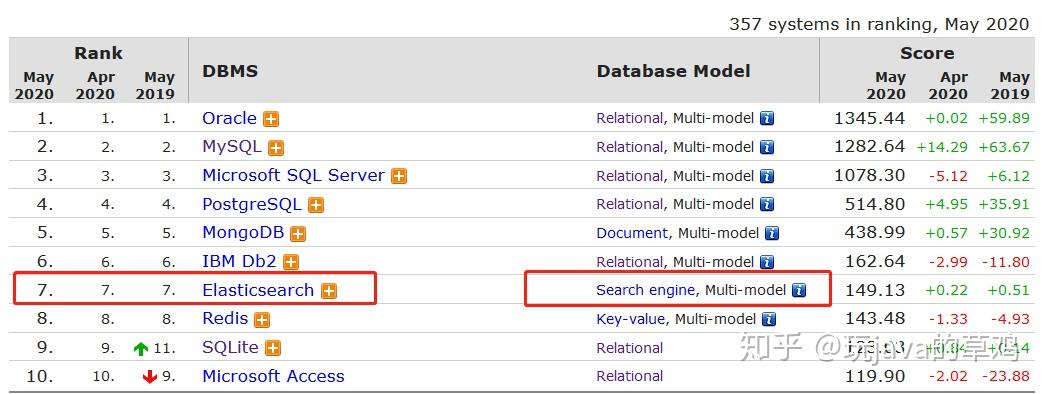1047x394 pixels.
Task: Open the Microsoft Access link
Action: (273, 376)
